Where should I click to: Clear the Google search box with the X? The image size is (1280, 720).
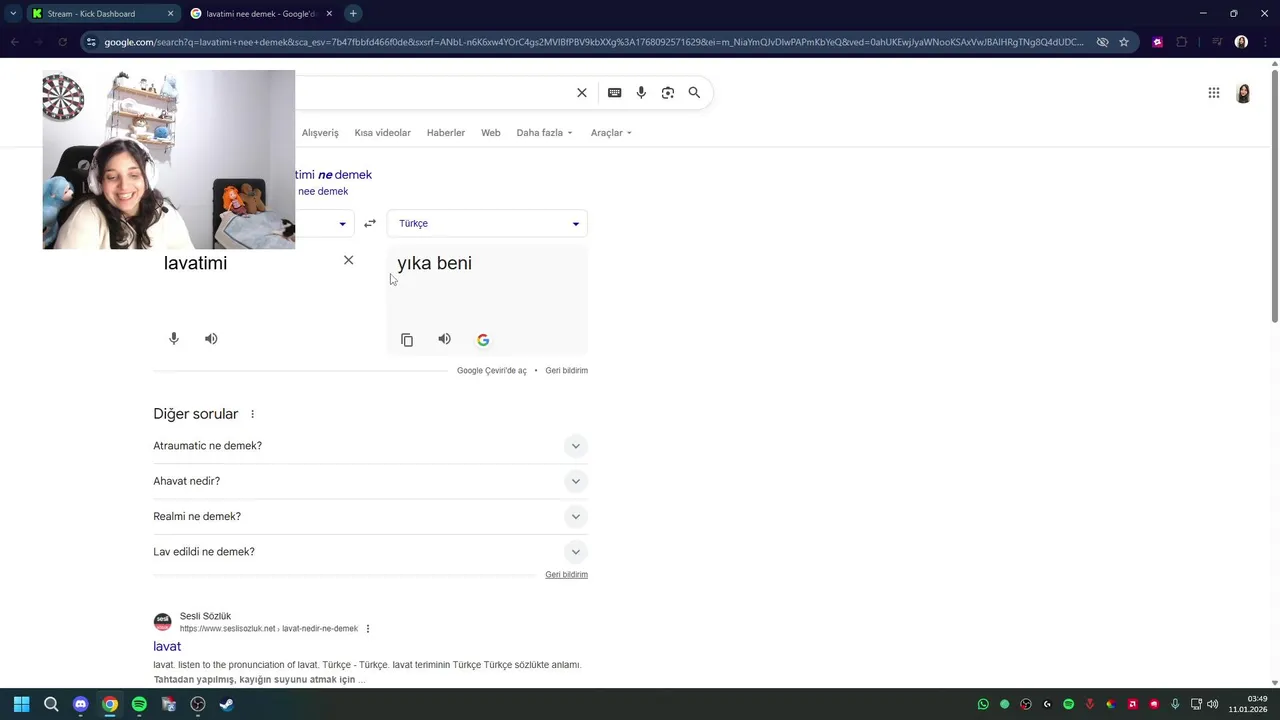(x=582, y=93)
